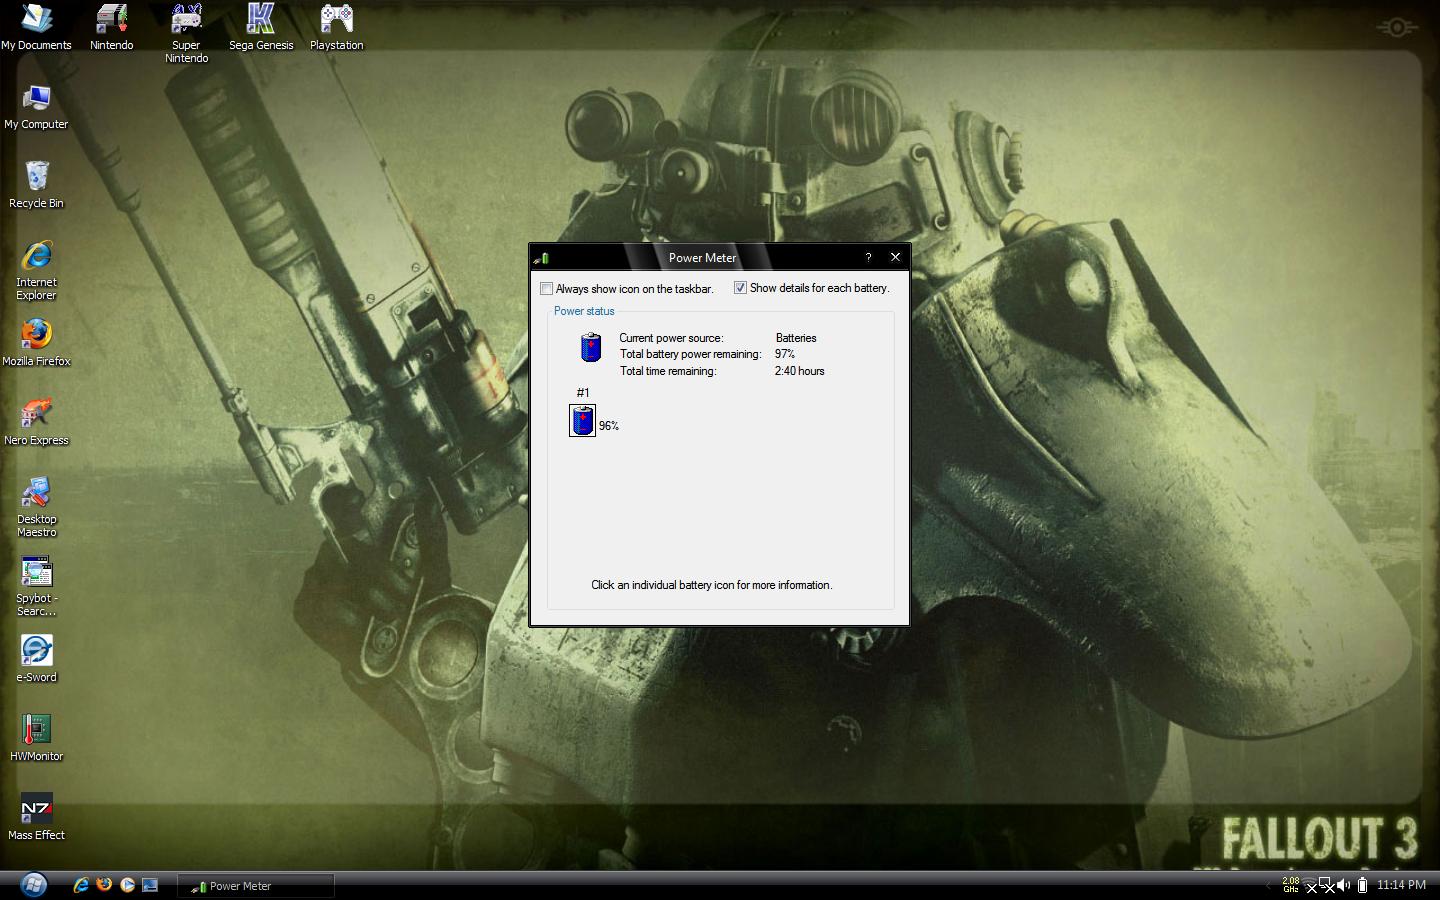Select the Spybot Search desktop icon
The width and height of the screenshot is (1440, 900).
pos(36,586)
